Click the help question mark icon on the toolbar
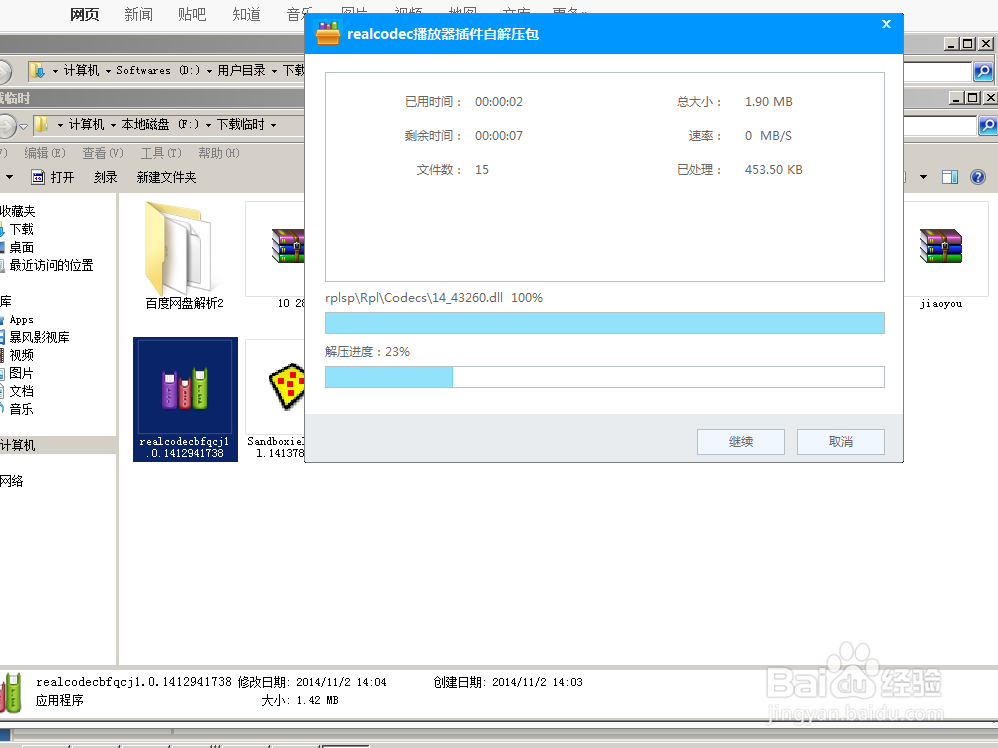This screenshot has height=748, width=998. point(977,177)
